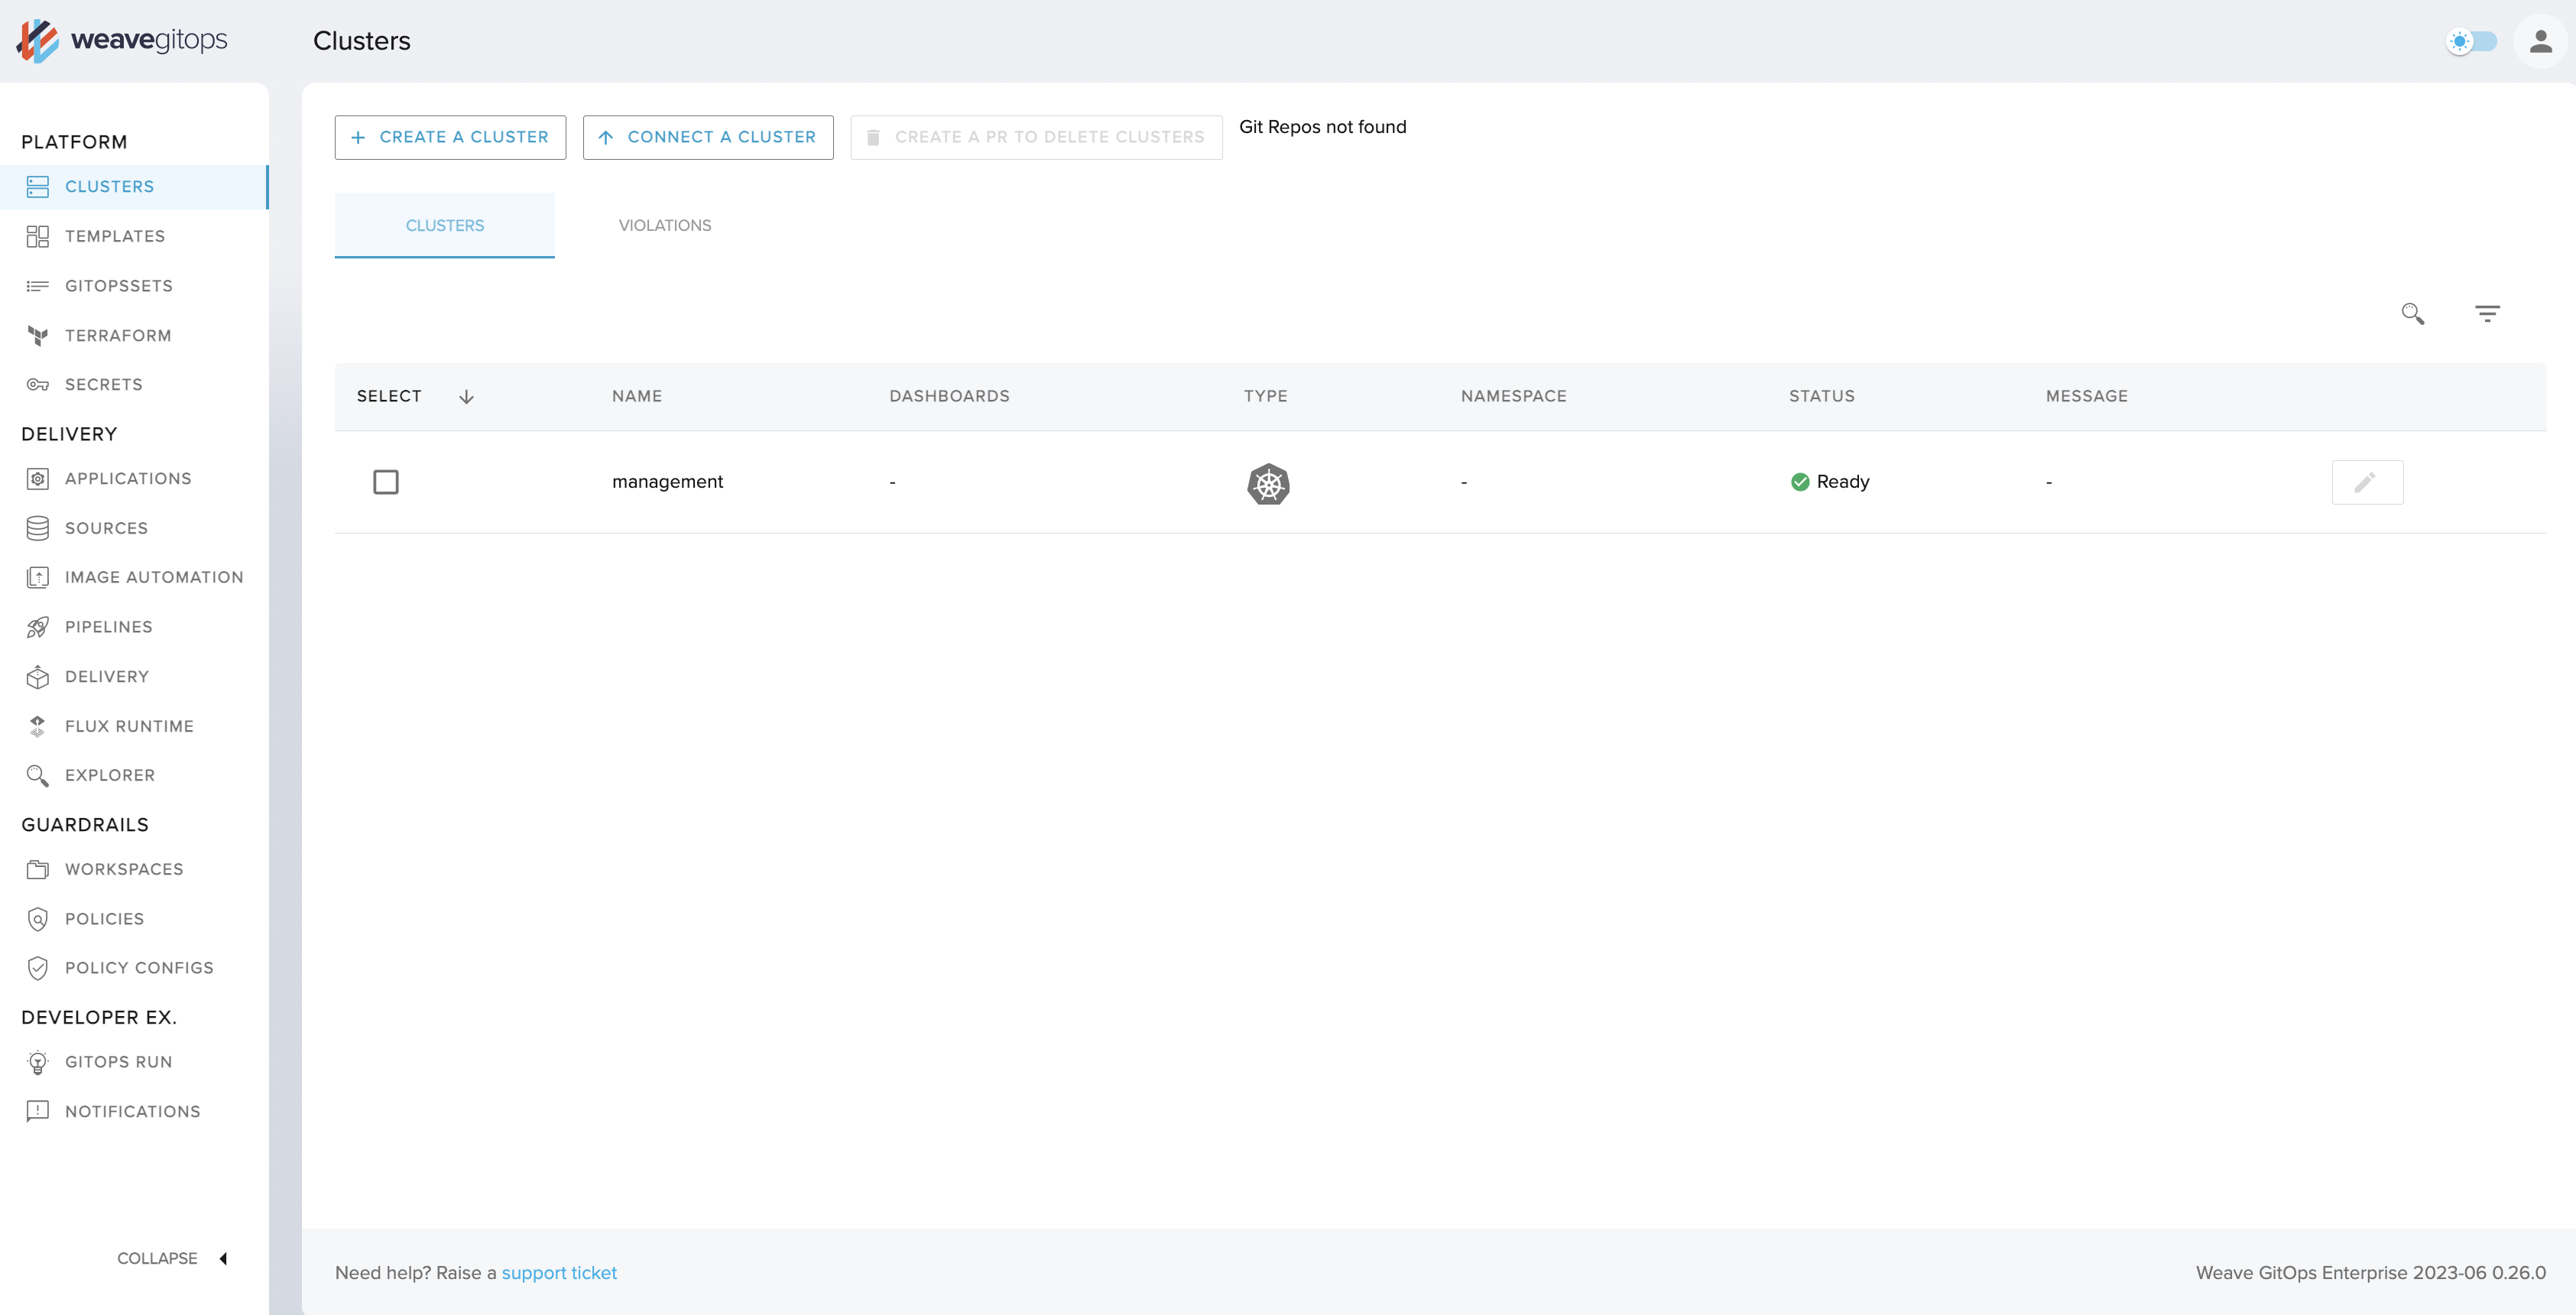
Task: Click the search magnifier icon above table
Action: pos(2412,314)
